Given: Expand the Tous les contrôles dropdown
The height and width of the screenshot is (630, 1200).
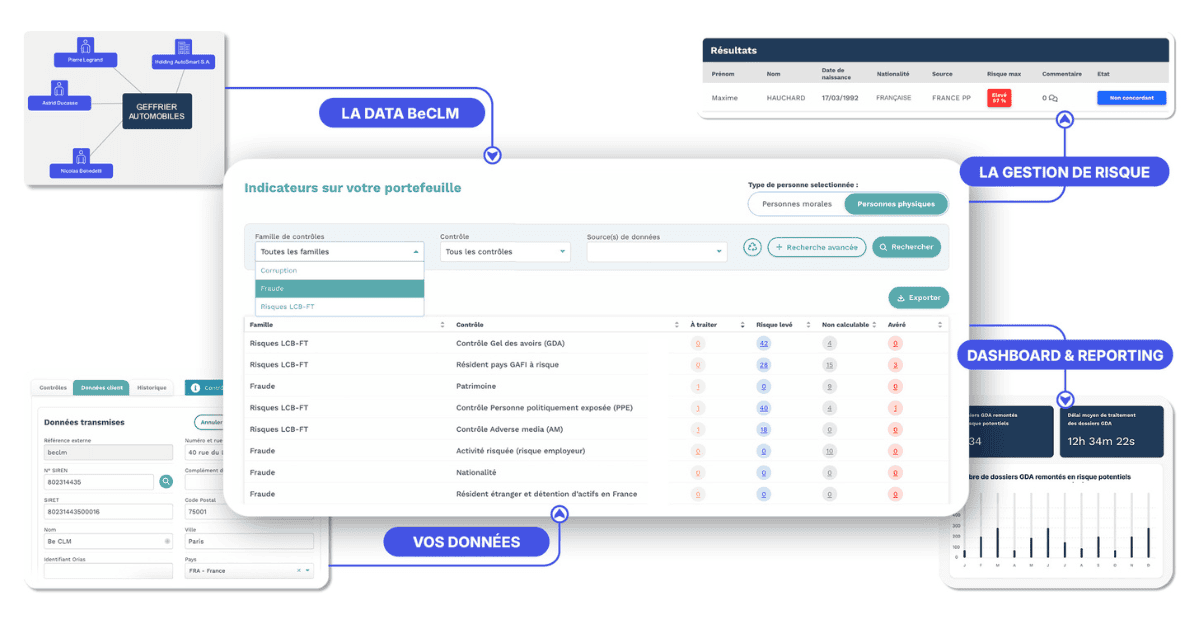Looking at the screenshot, I should 505,252.
